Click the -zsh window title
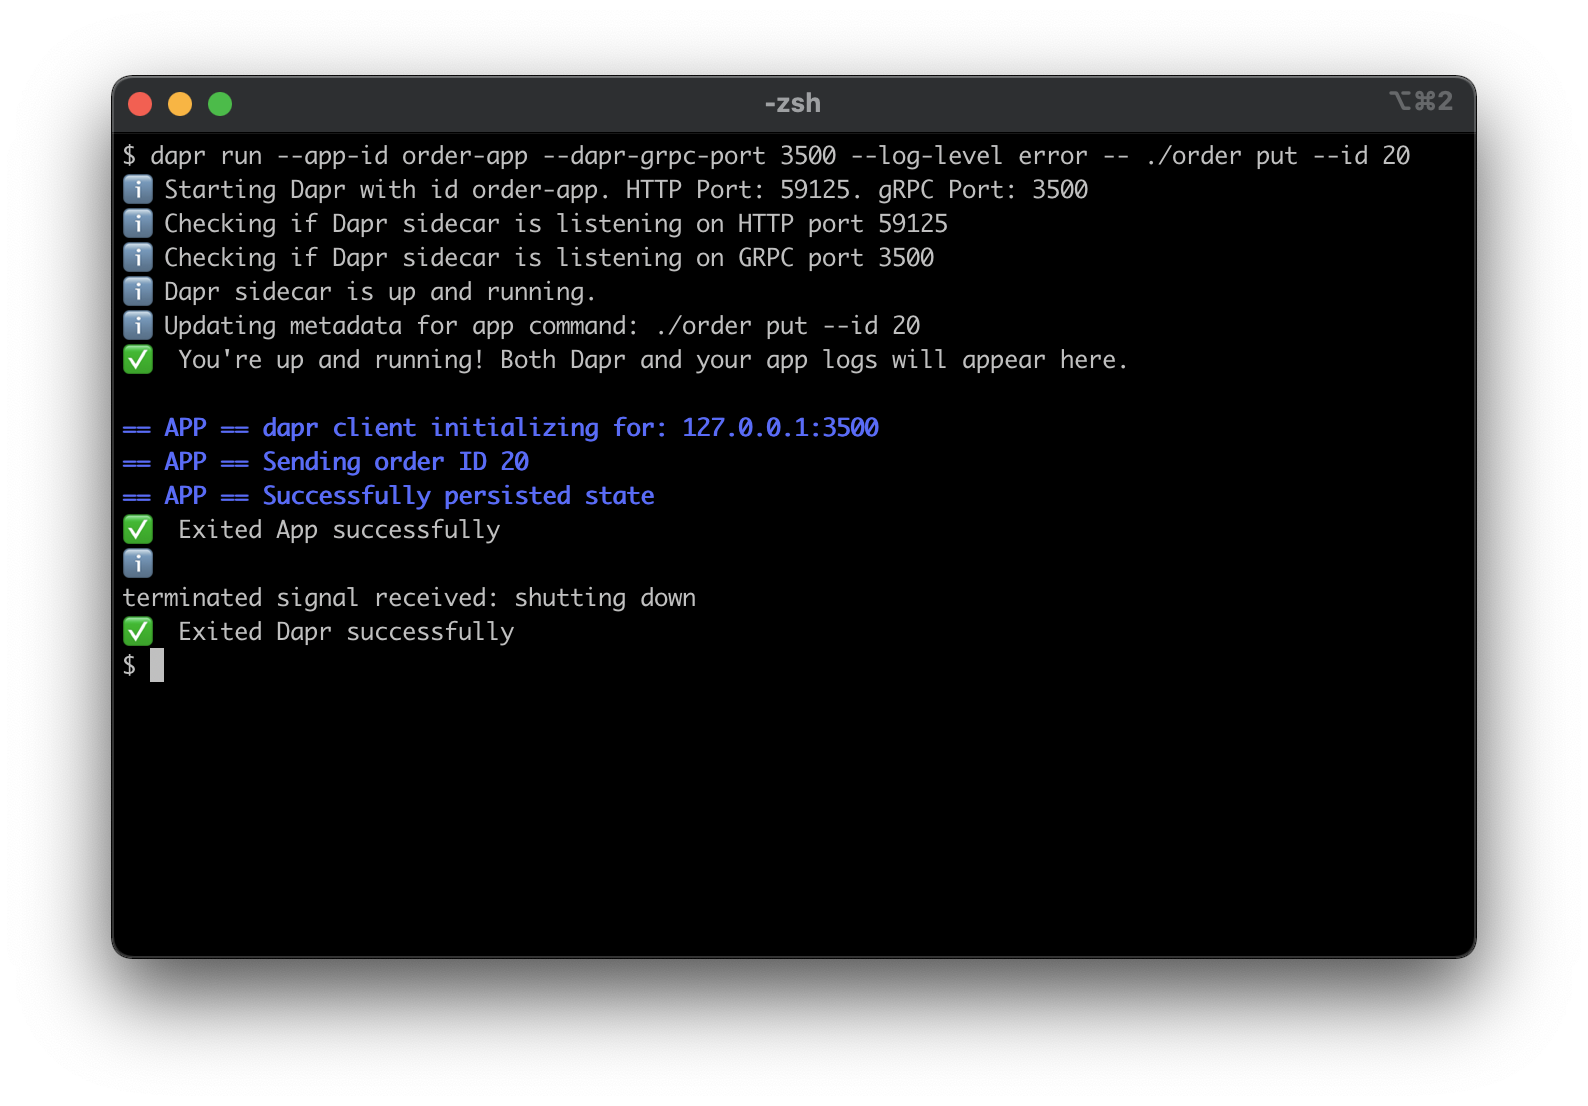This screenshot has height=1106, width=1588. [793, 103]
